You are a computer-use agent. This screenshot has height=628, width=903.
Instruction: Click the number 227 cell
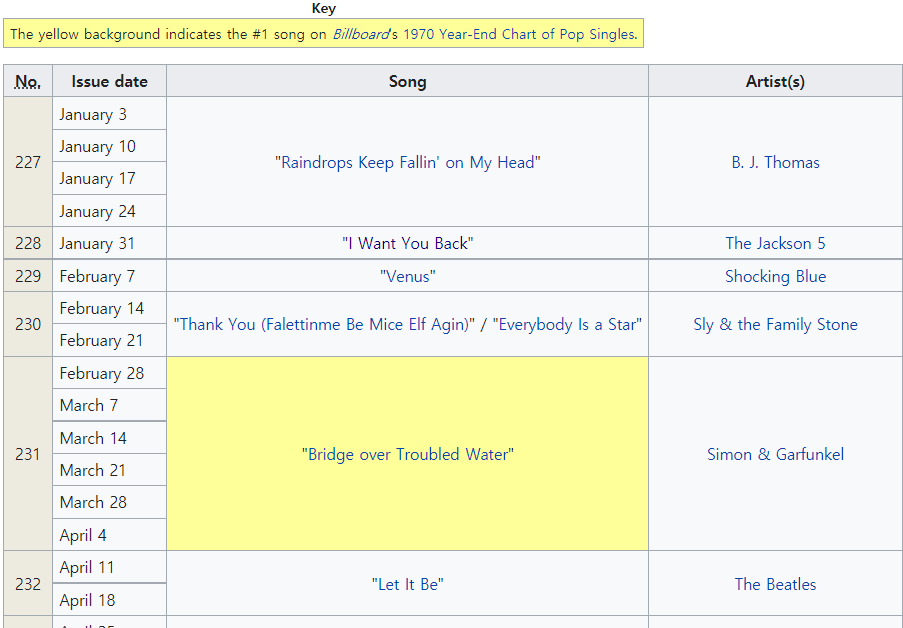(28, 162)
